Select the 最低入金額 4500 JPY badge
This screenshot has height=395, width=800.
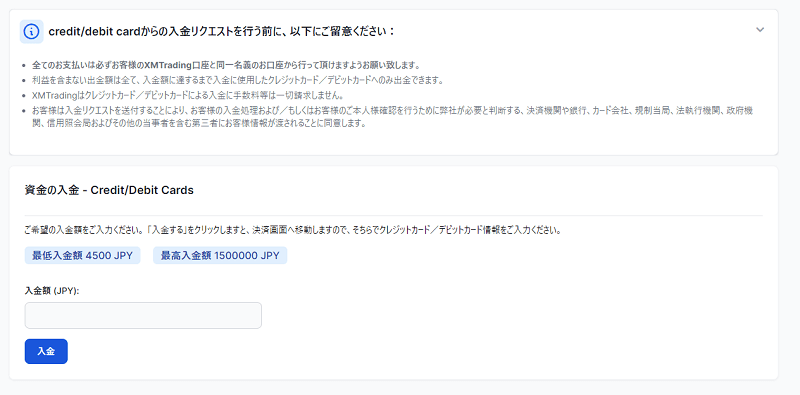(82, 256)
